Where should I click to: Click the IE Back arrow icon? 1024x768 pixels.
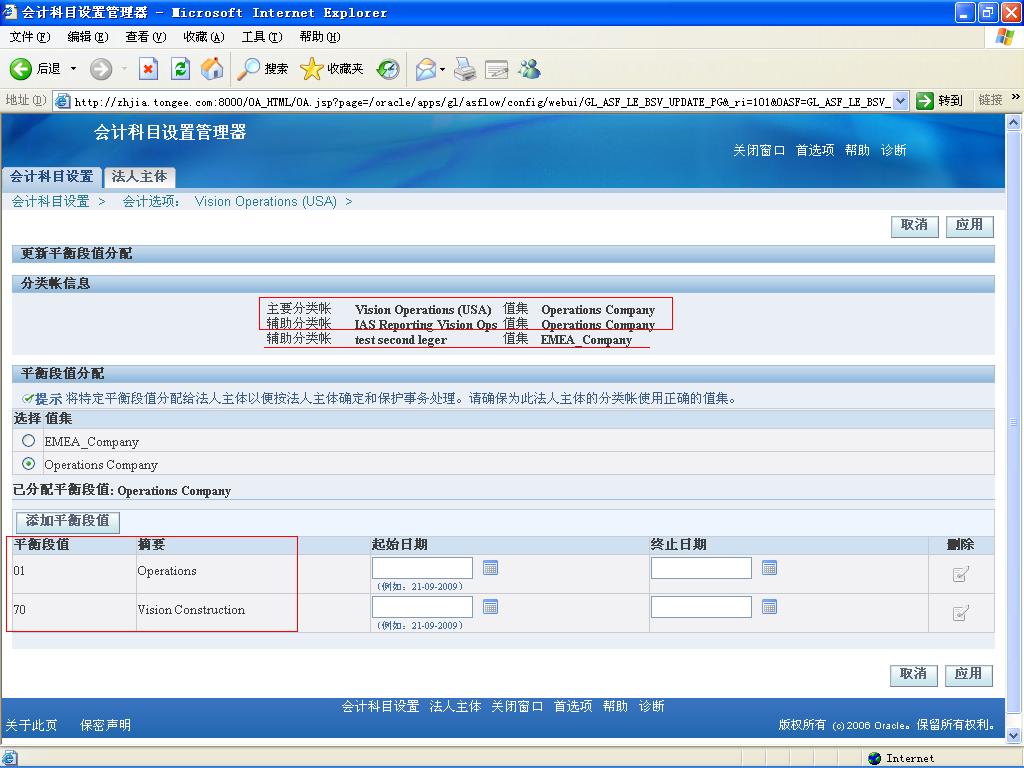pos(20,69)
